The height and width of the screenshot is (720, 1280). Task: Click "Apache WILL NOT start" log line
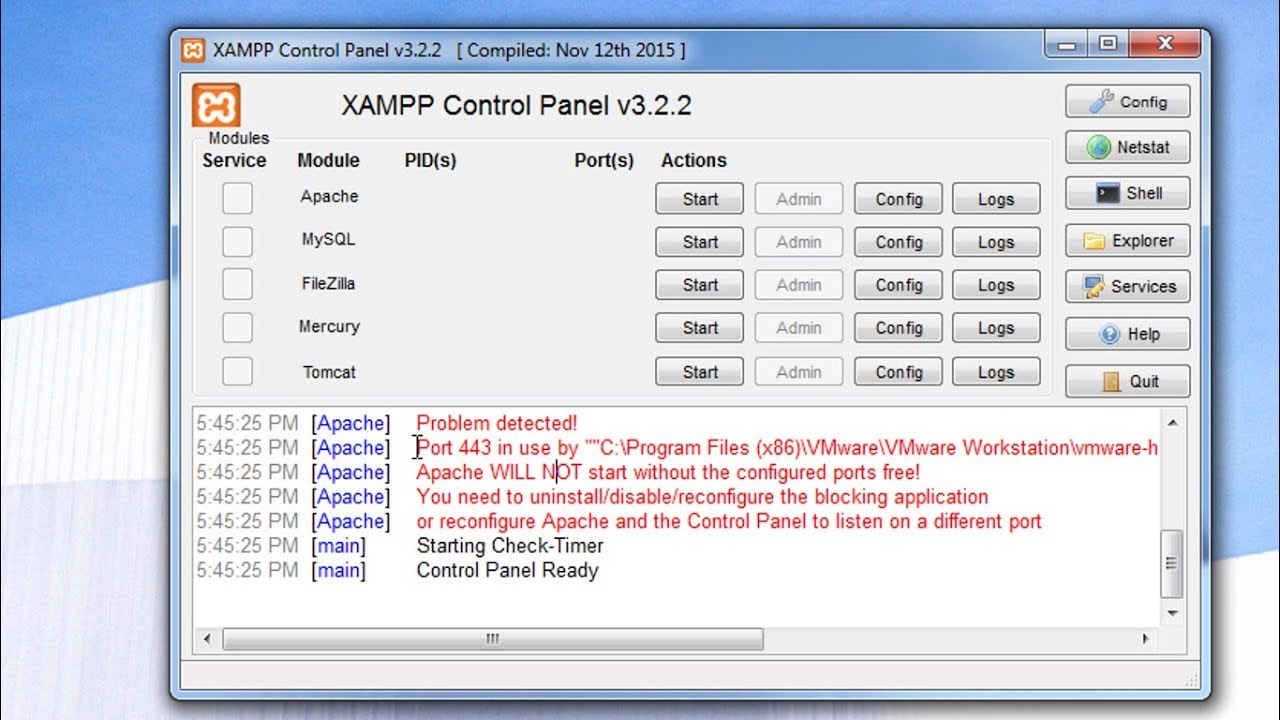(668, 472)
